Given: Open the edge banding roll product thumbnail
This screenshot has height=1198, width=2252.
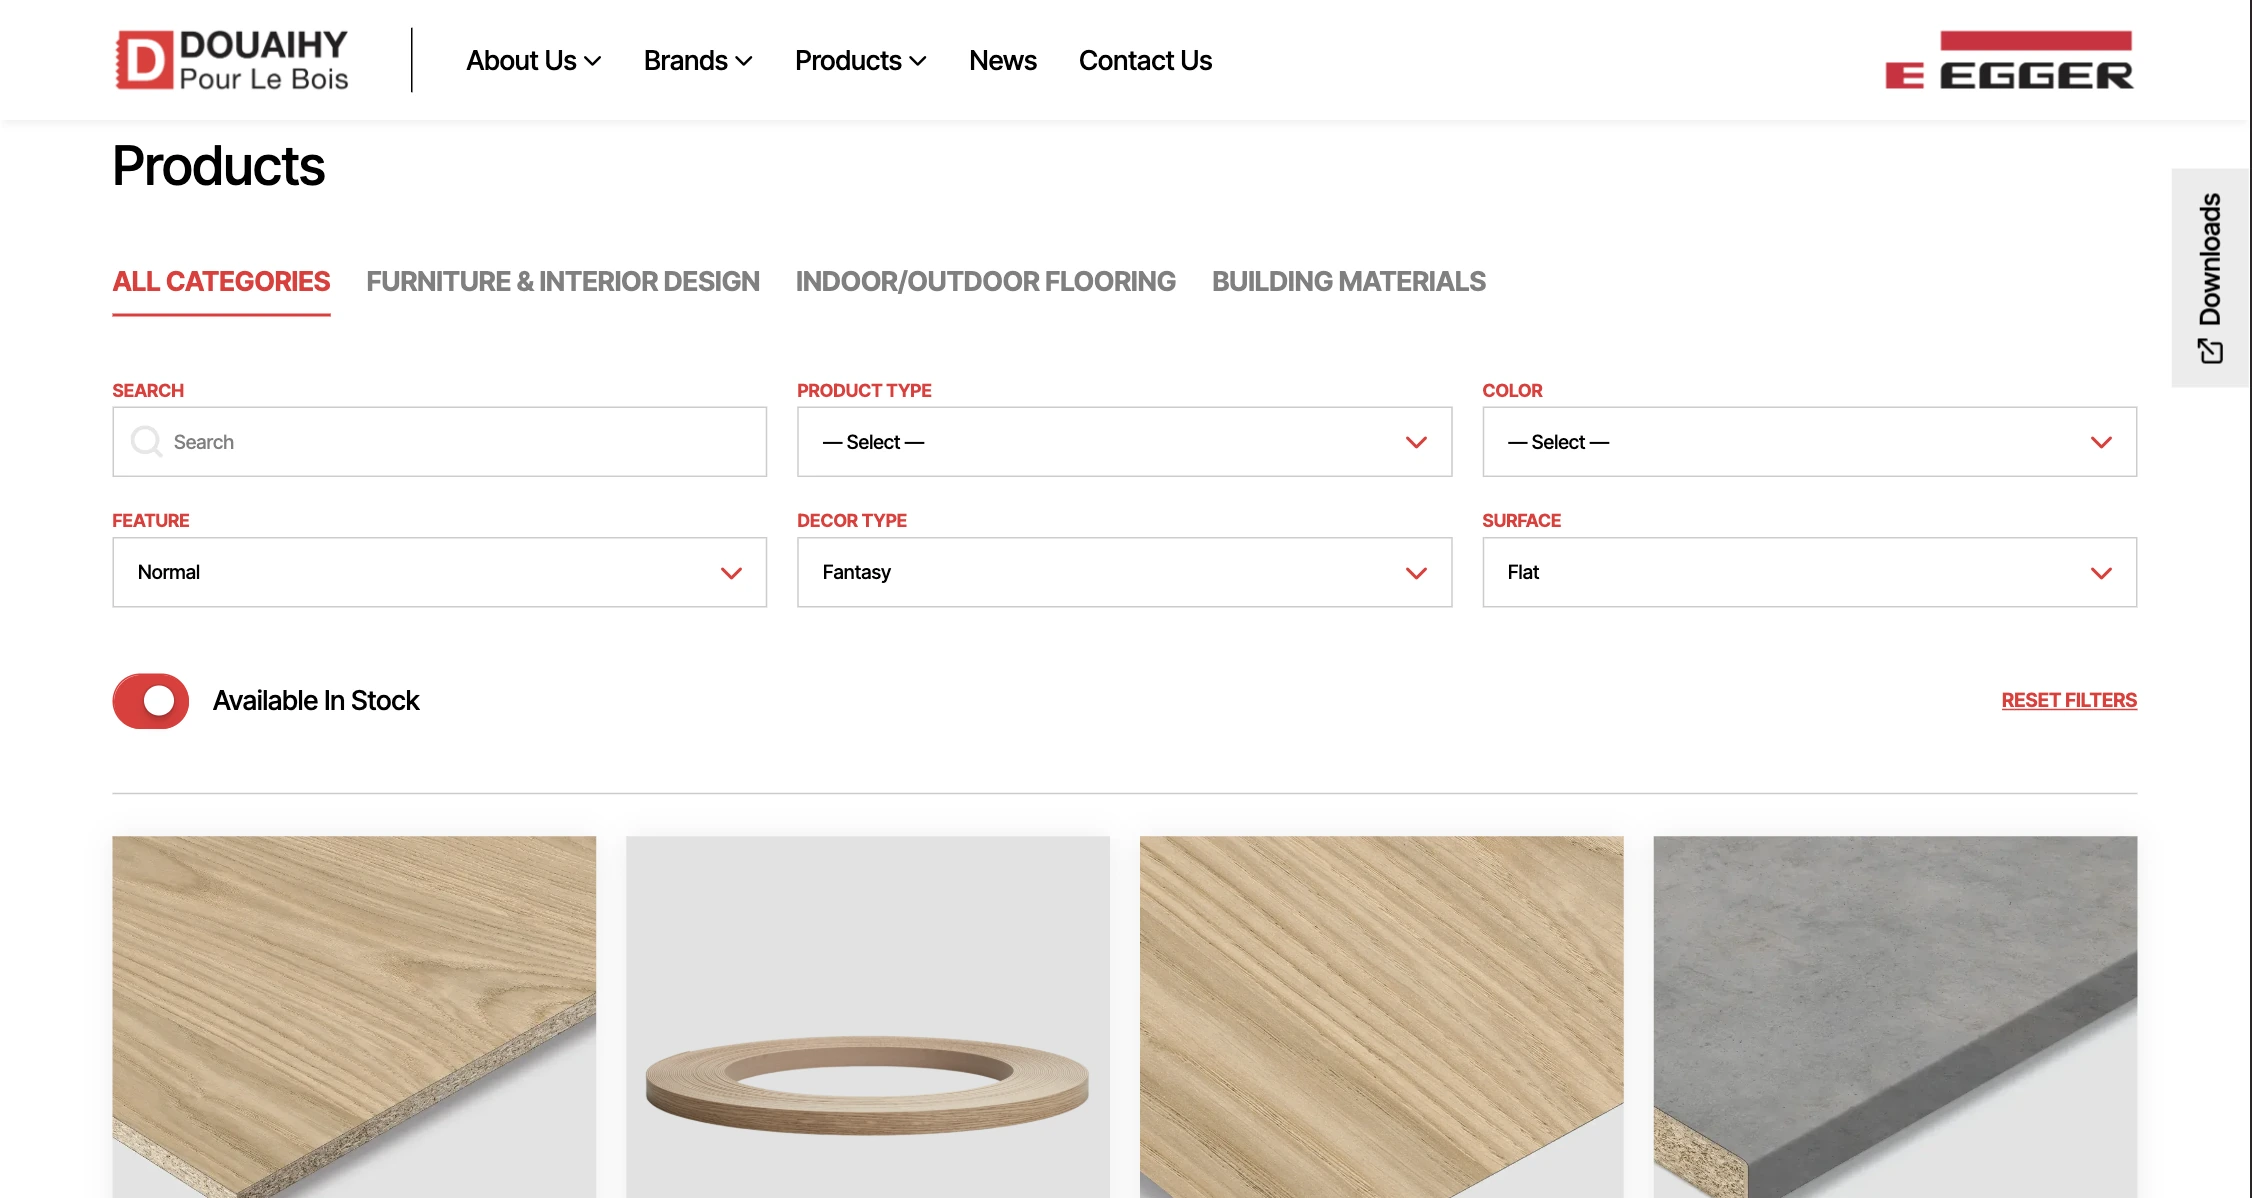Looking at the screenshot, I should pos(868,1017).
